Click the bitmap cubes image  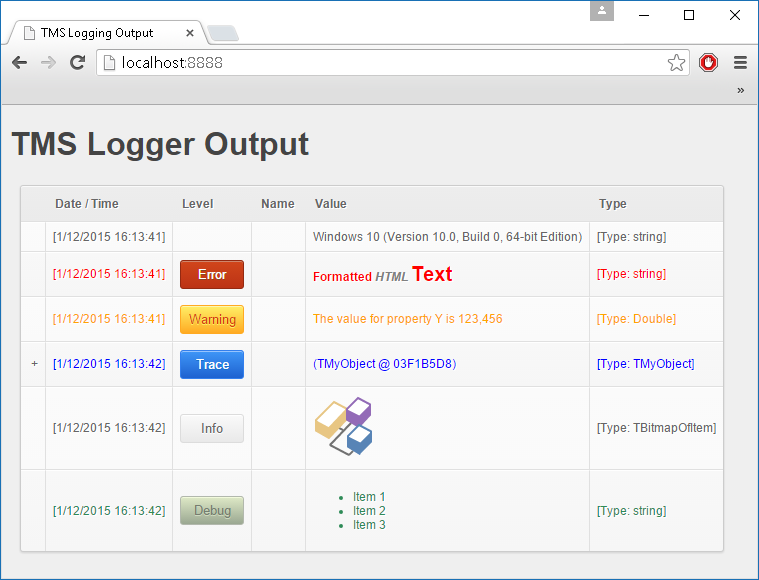point(344,427)
